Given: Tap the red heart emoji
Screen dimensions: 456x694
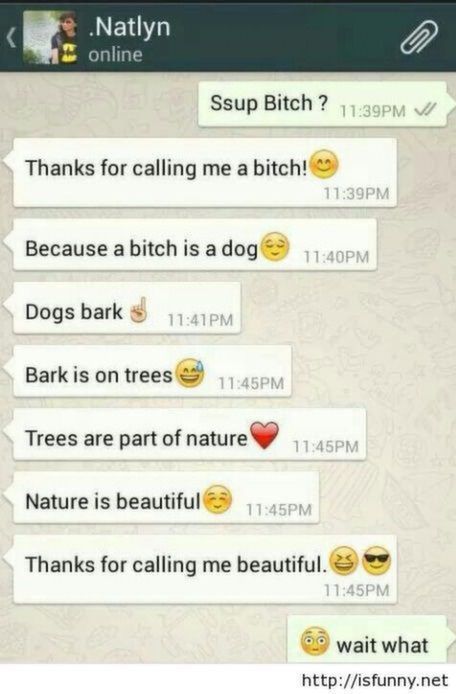Looking at the screenshot, I should coord(264,435).
